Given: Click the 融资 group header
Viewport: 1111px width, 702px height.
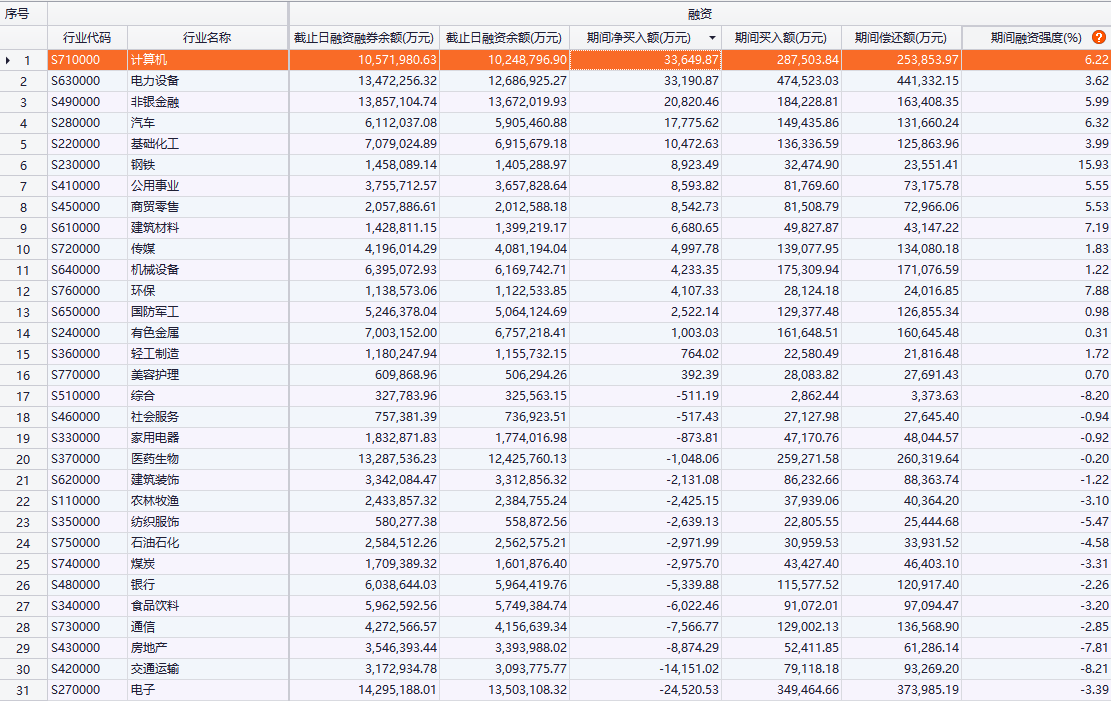Looking at the screenshot, I should click(699, 14).
